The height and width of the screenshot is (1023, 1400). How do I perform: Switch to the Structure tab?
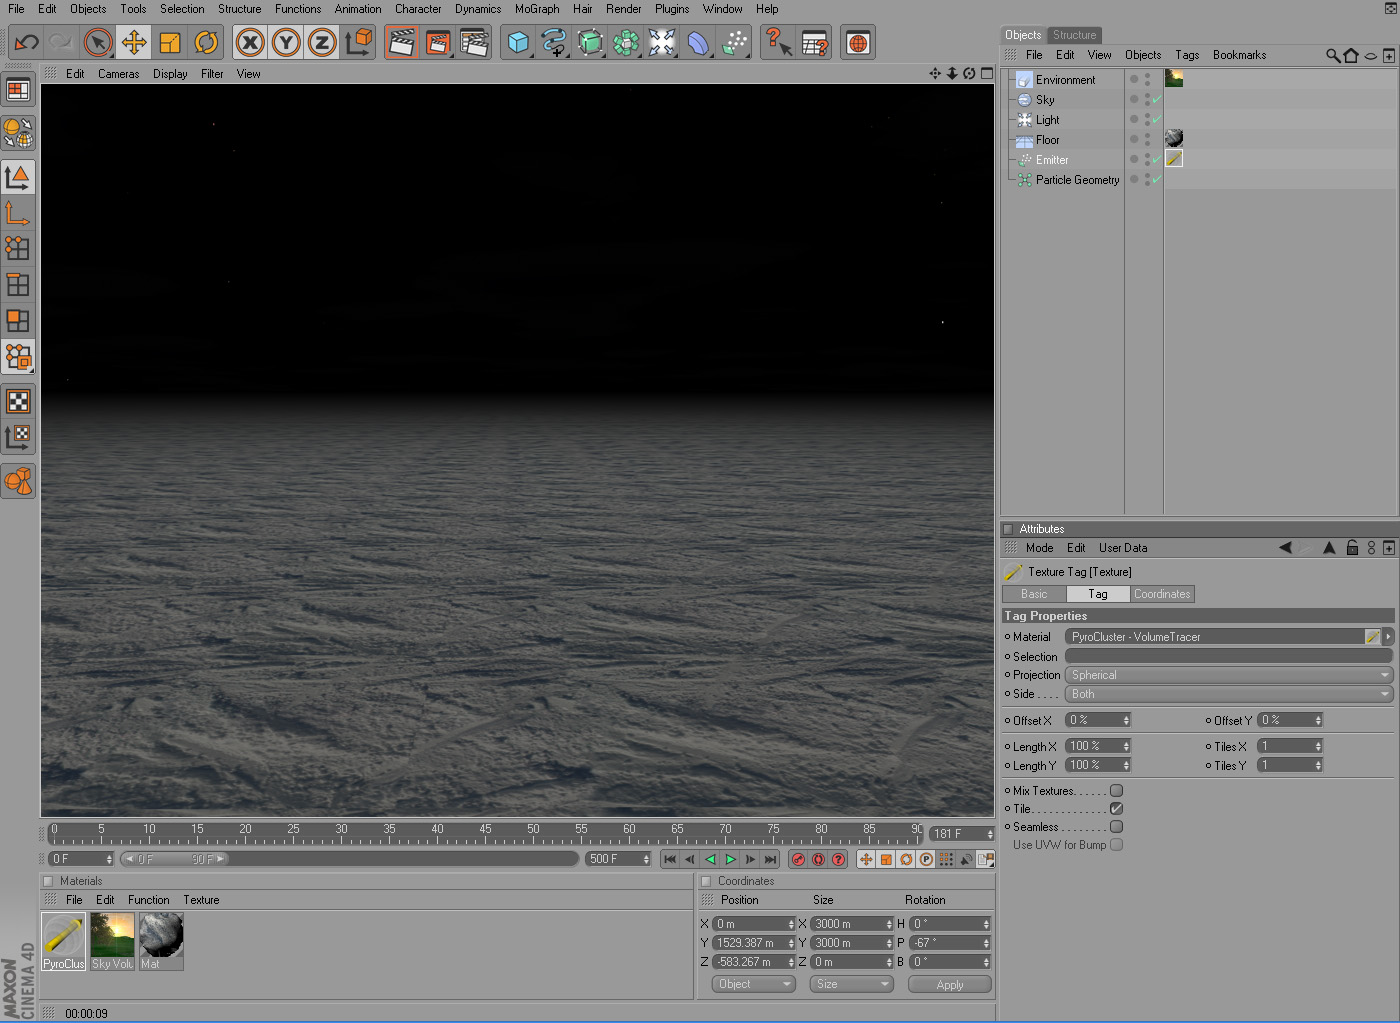tap(1074, 35)
